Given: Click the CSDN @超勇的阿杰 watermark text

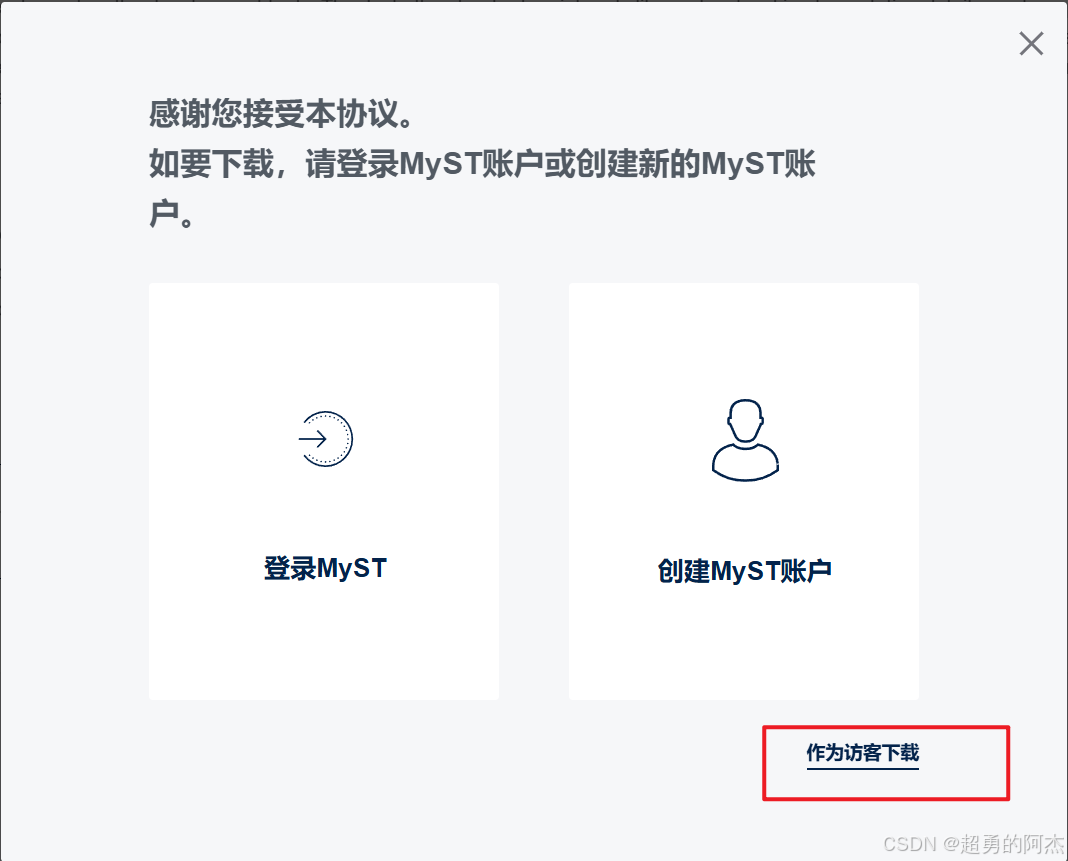Looking at the screenshot, I should [x=974, y=844].
